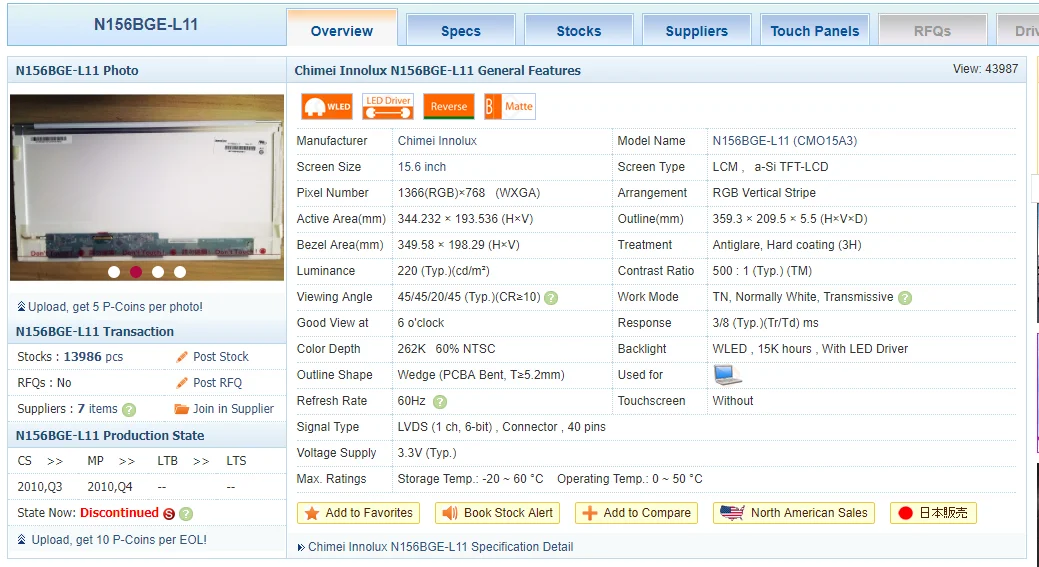Click the Reverse feature badge
Screen dimensions: 1039x567
coord(449,106)
